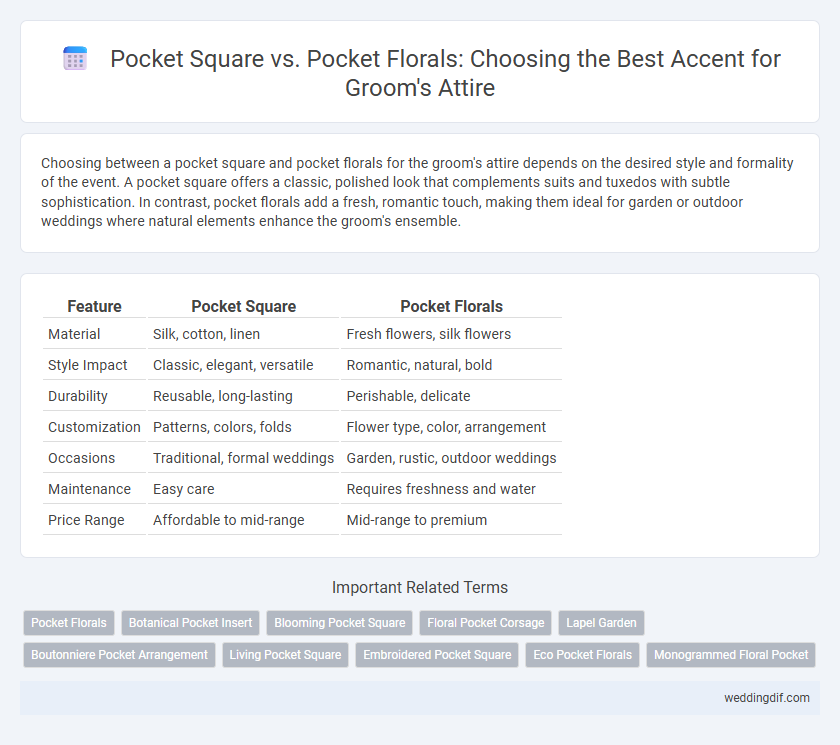This screenshot has height=745, width=840.
Task: Select the Botanical Pocket Insert tag
Action: tap(190, 623)
